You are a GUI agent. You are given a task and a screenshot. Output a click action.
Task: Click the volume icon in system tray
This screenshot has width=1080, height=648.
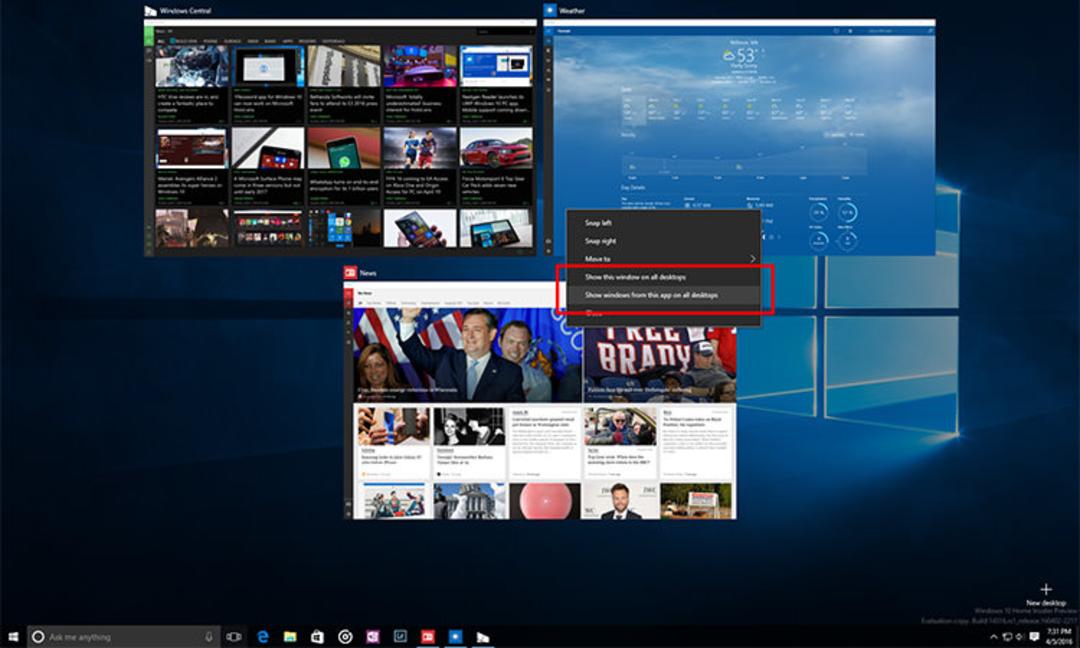[x=1020, y=637]
